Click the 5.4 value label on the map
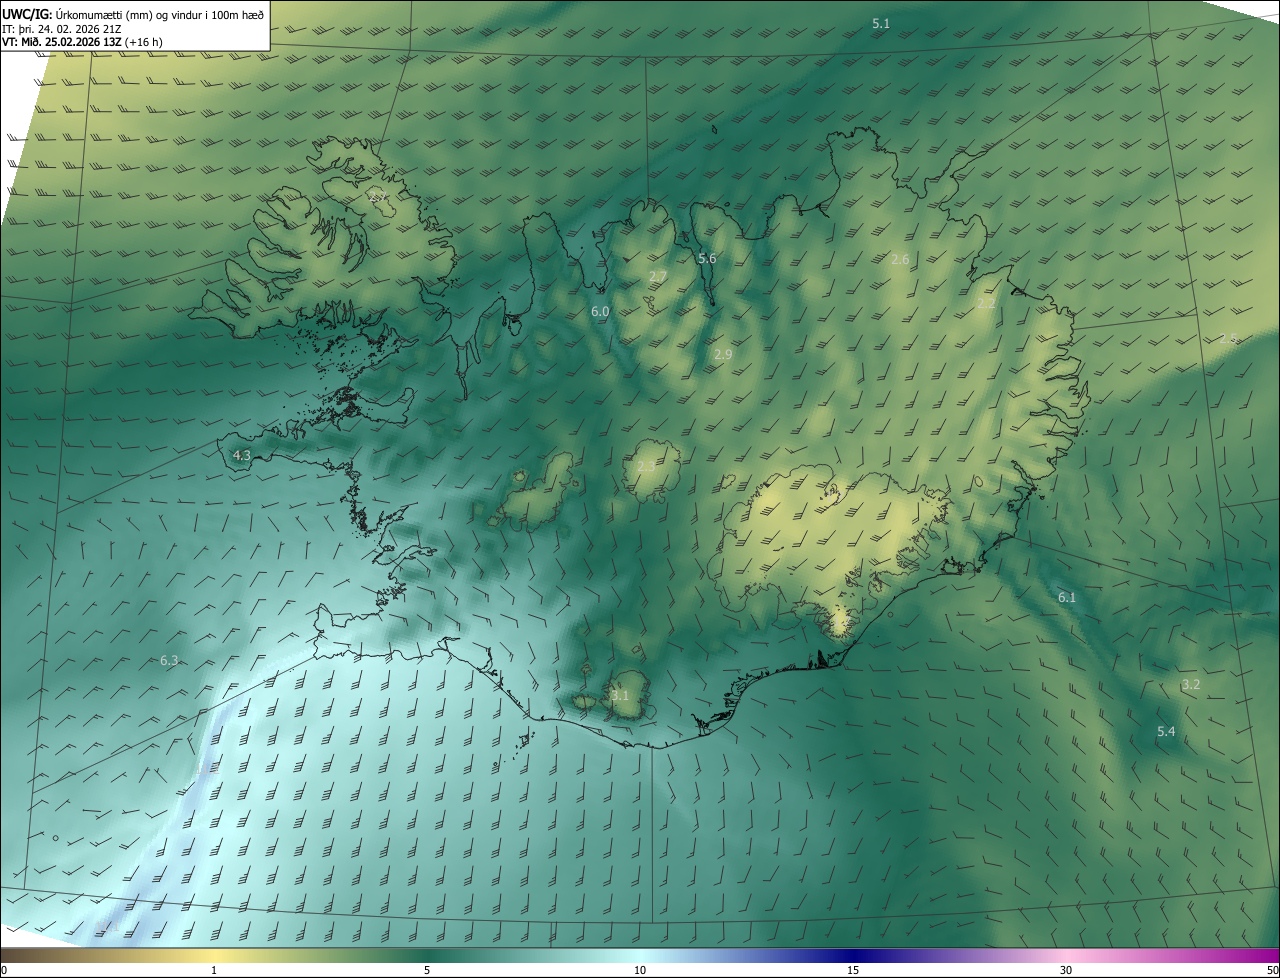 1166,732
